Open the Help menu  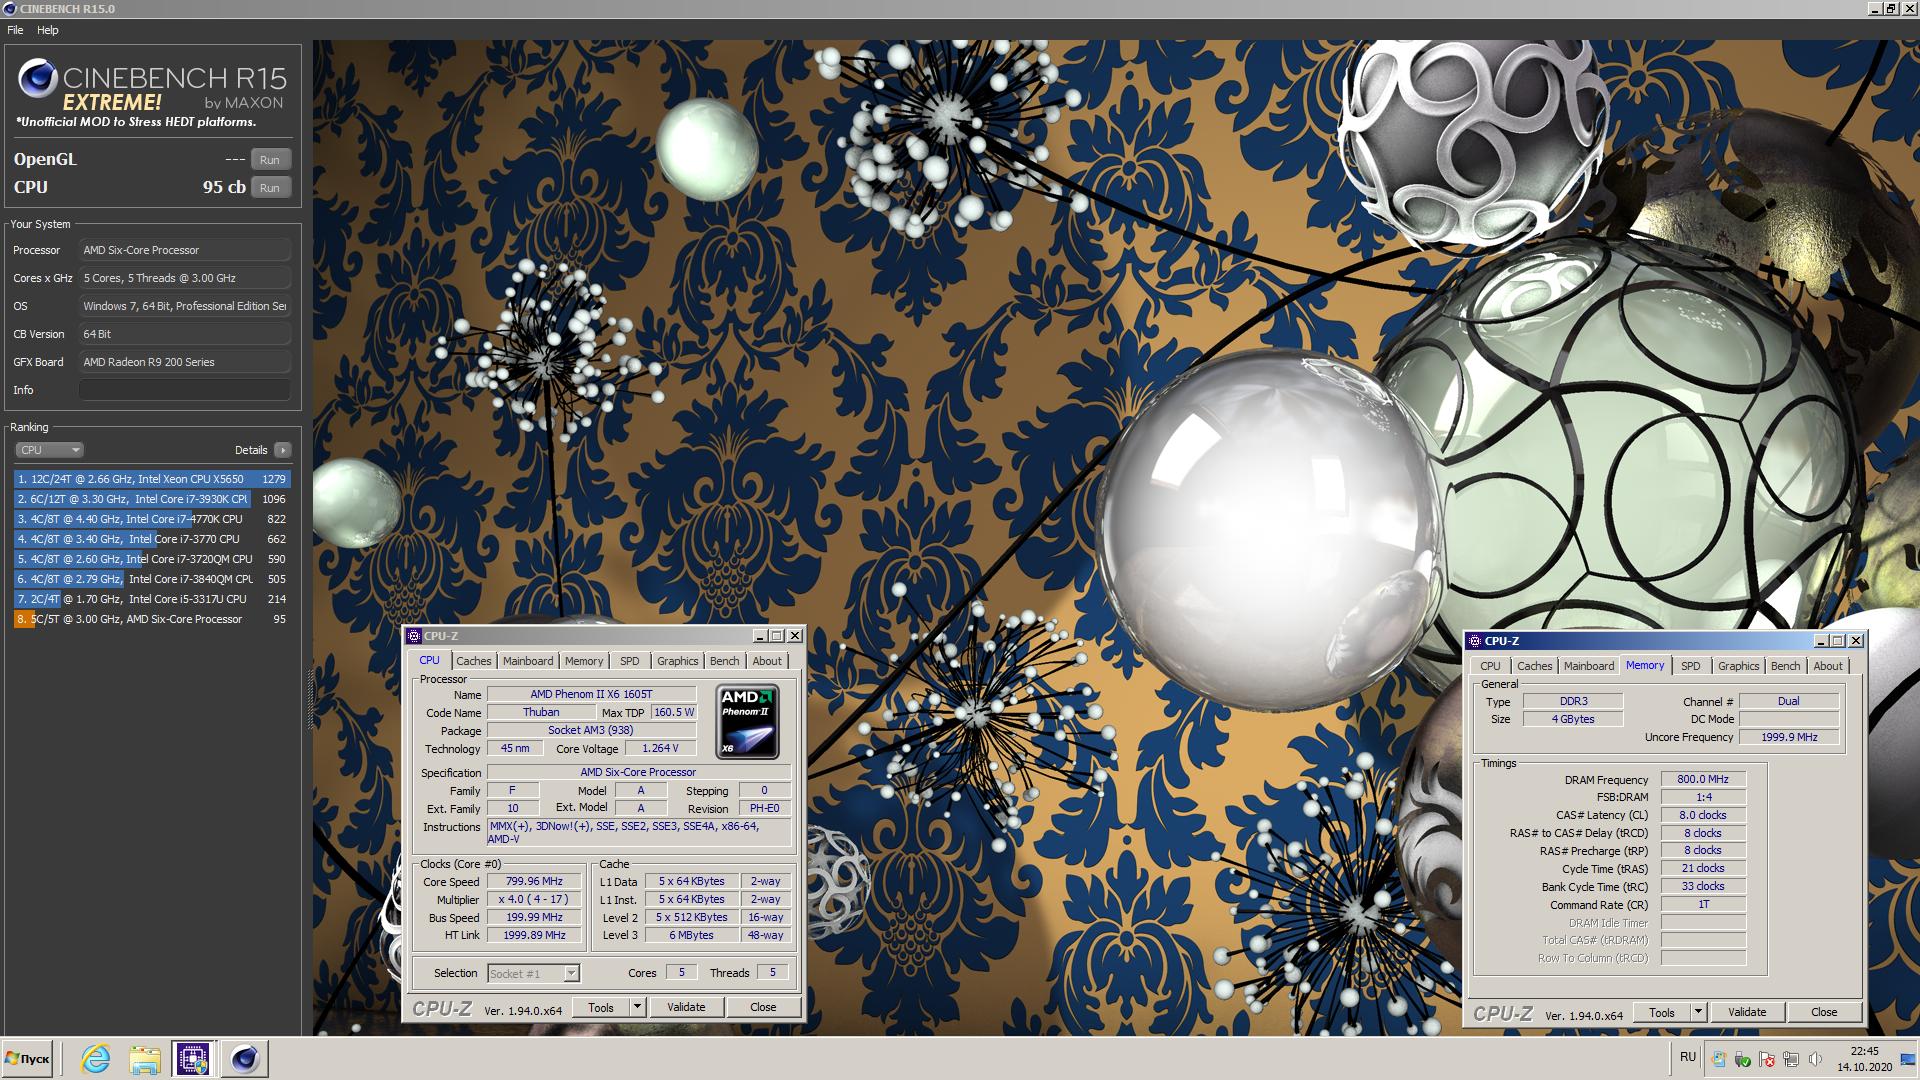(x=48, y=30)
